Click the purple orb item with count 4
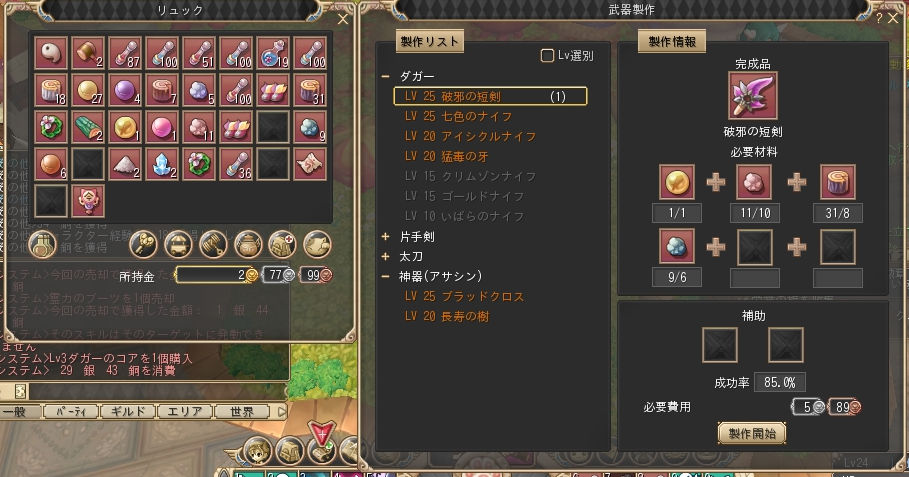This screenshot has width=909, height=477. [x=125, y=90]
